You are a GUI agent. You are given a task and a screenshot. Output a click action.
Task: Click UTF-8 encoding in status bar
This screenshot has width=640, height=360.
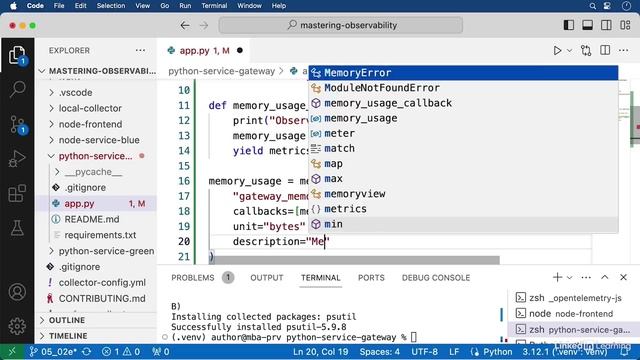[424, 352]
